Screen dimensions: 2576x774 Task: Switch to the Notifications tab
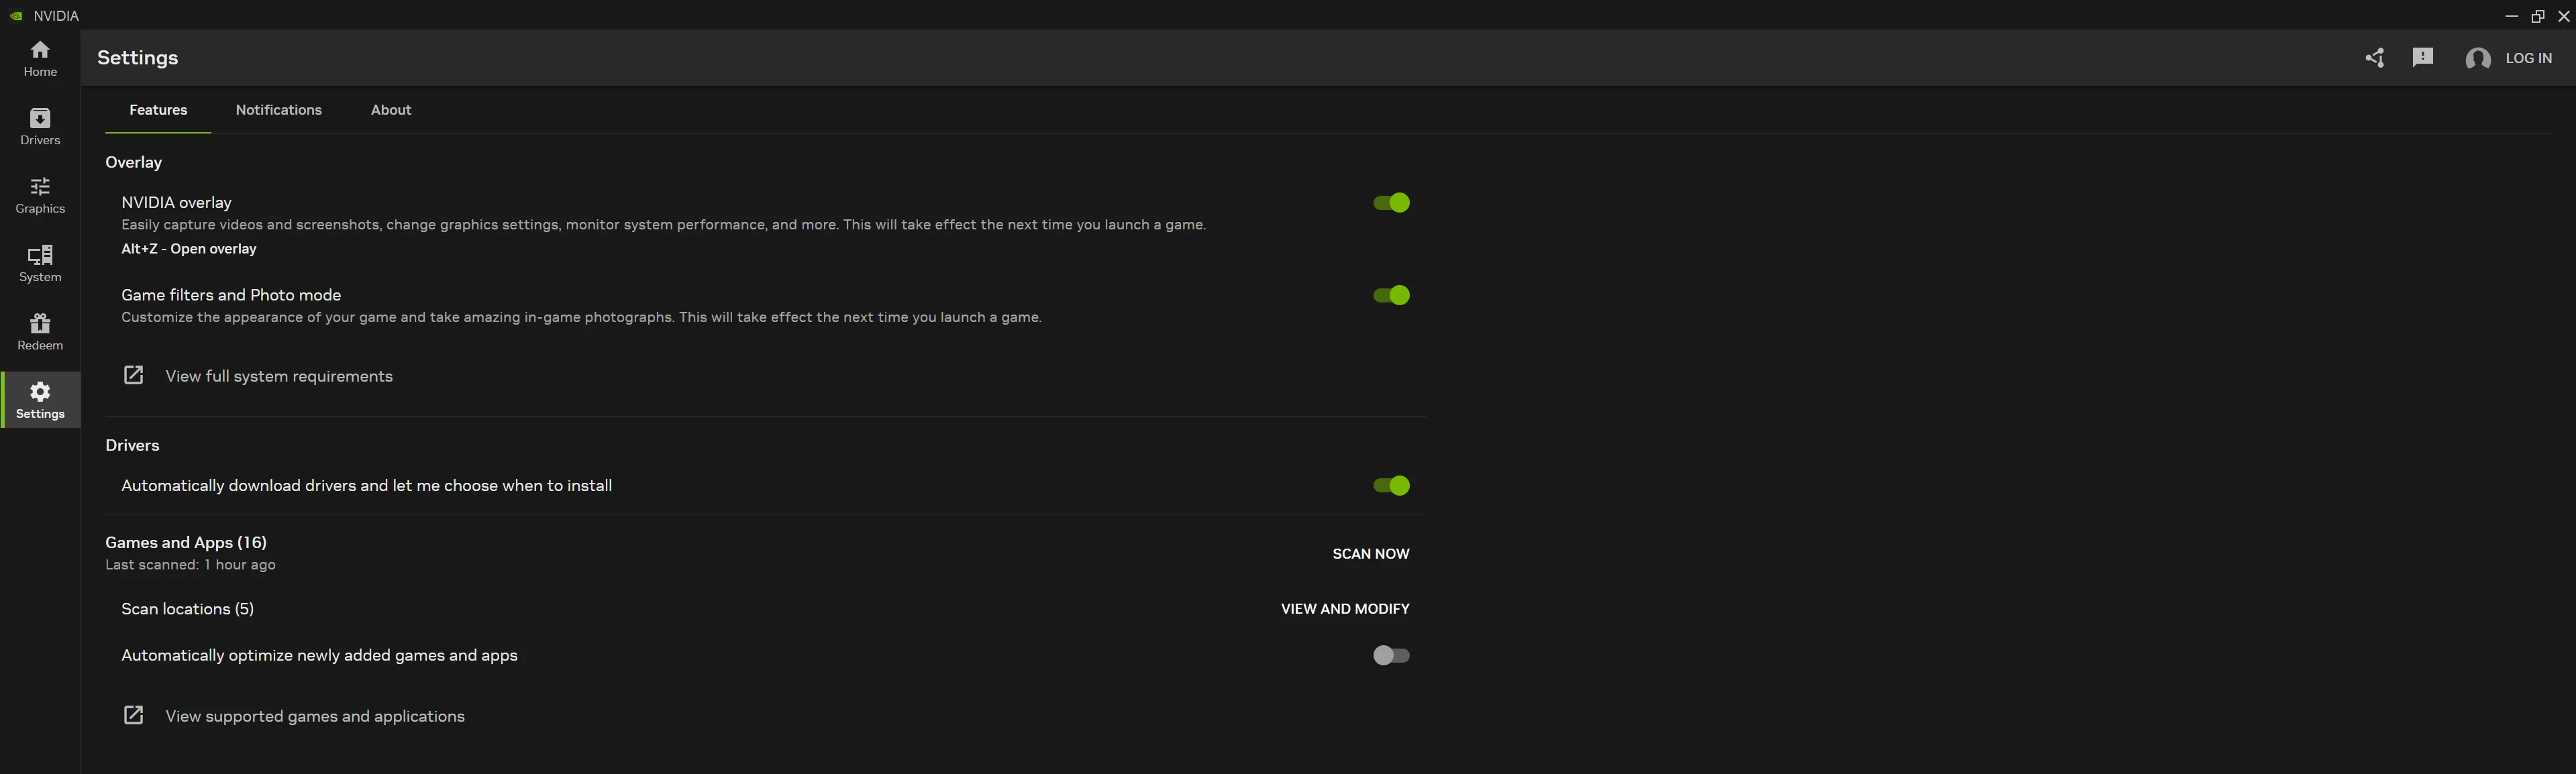point(278,110)
